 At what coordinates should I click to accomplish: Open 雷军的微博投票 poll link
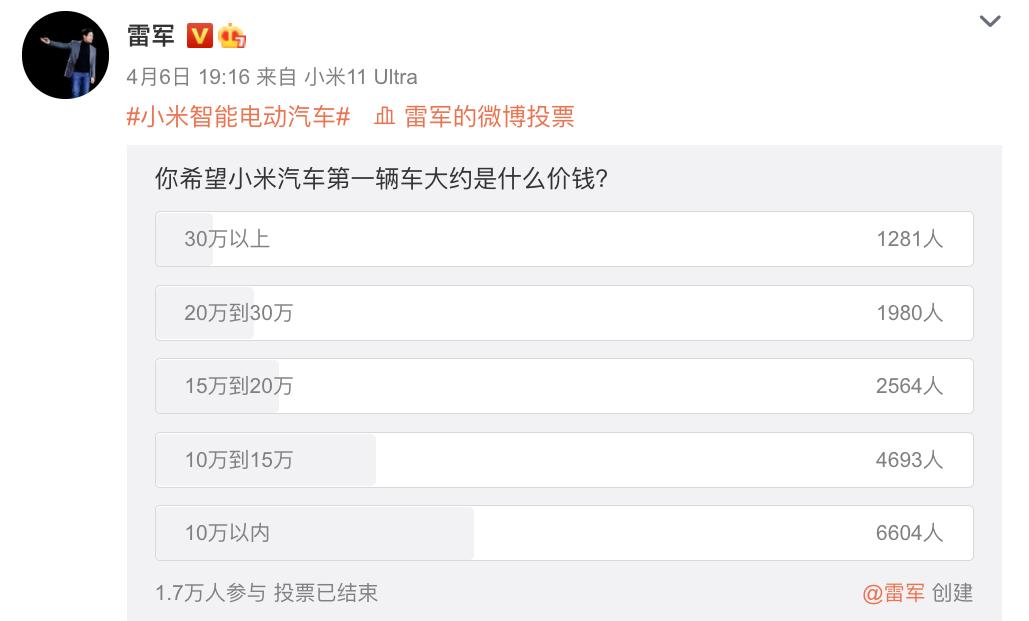[x=489, y=117]
